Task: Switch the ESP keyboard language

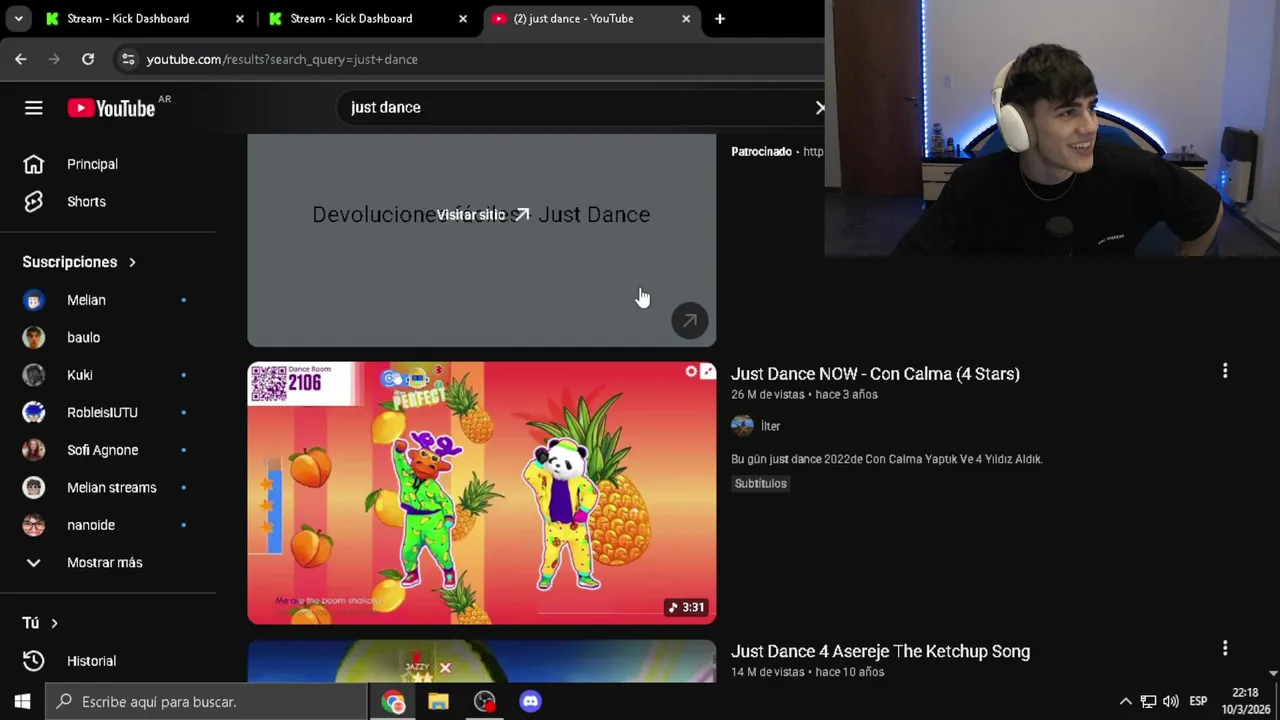Action: (1198, 702)
